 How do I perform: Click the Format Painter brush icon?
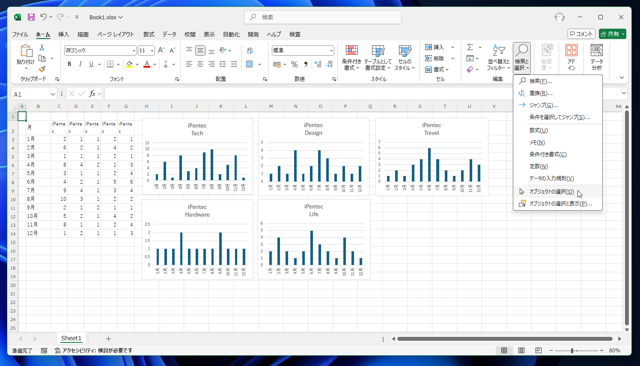pyautogui.click(x=42, y=69)
